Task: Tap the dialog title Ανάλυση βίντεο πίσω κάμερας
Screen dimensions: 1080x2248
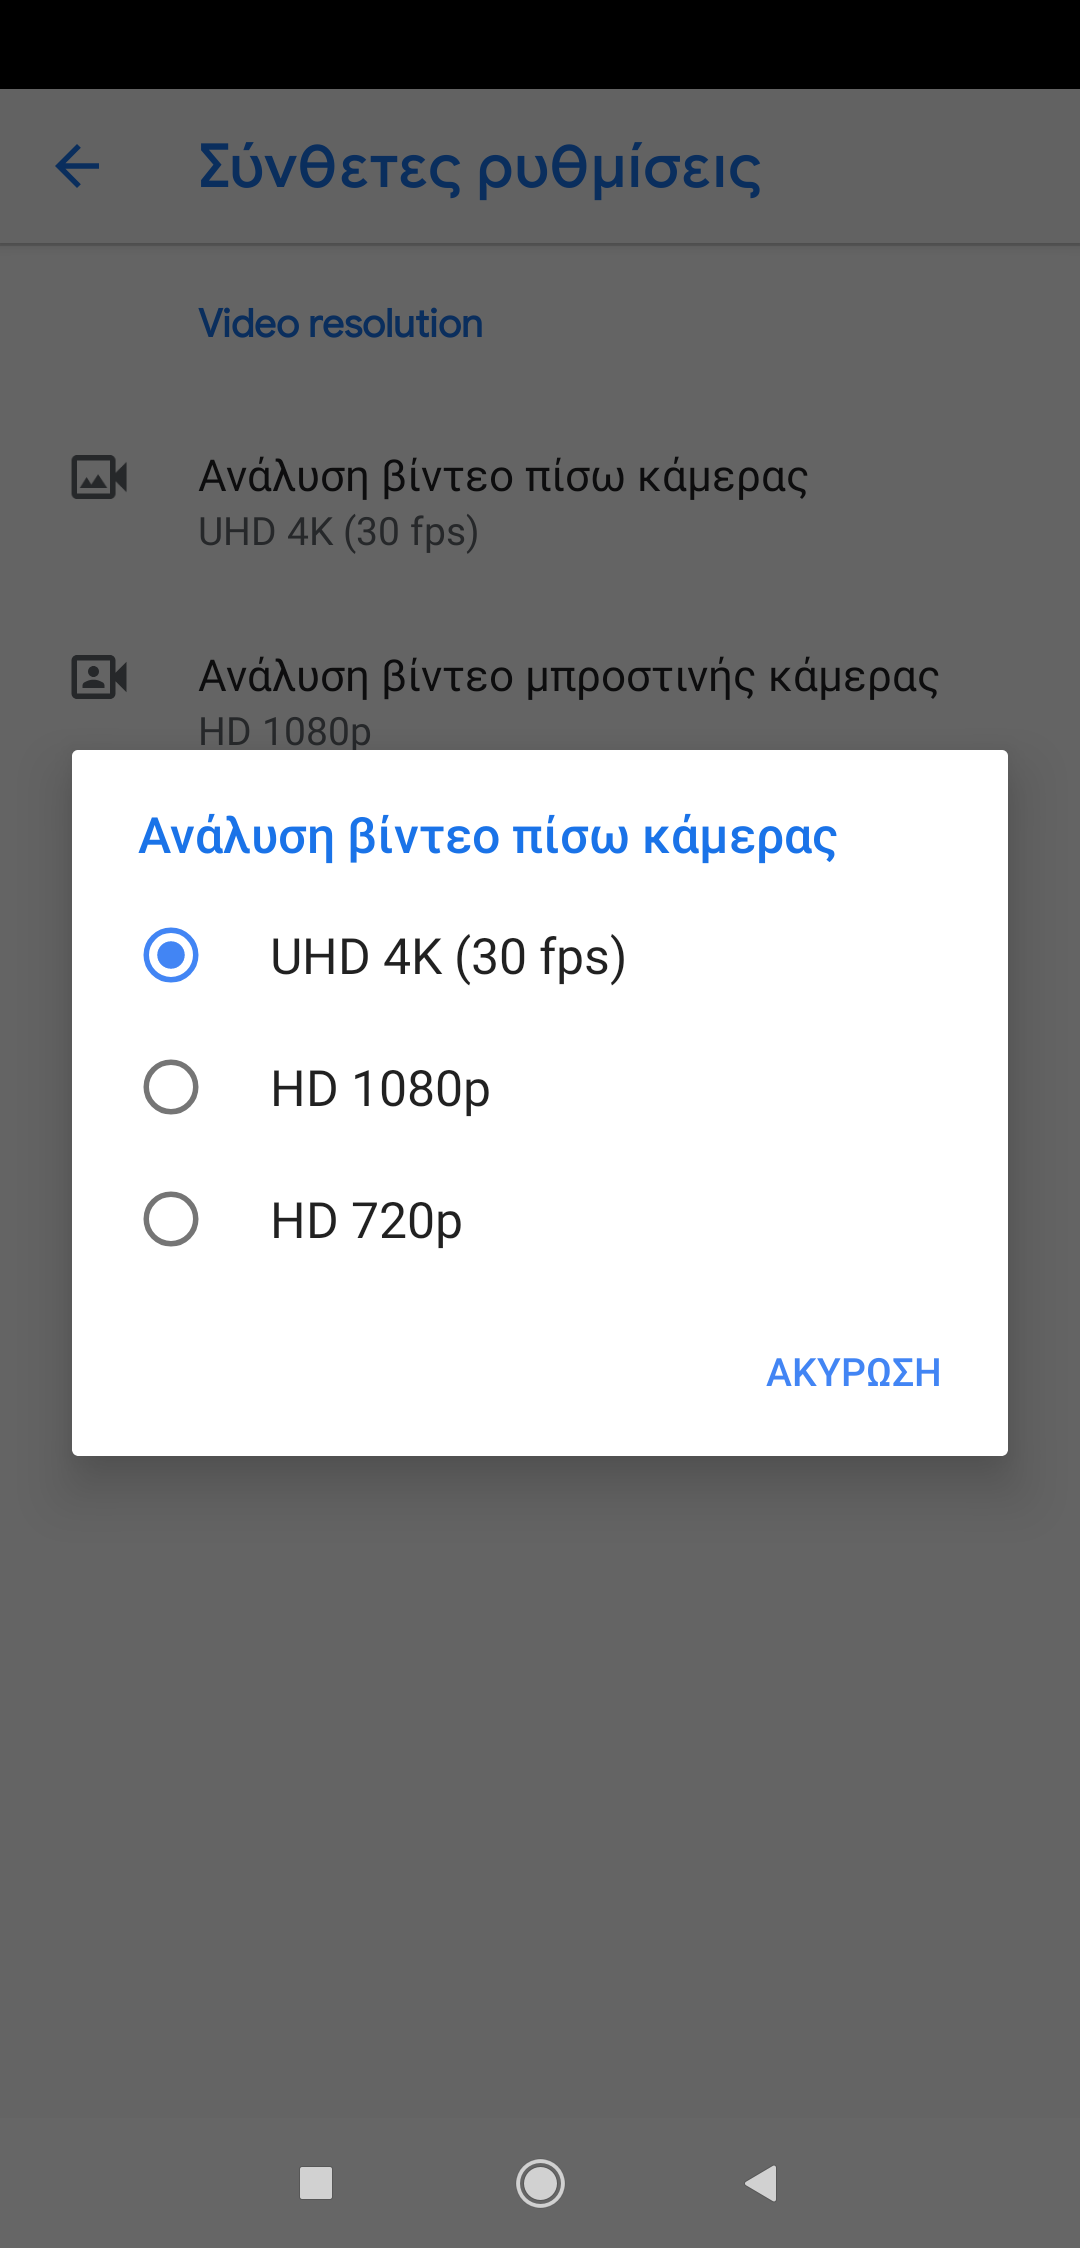Action: tap(488, 837)
